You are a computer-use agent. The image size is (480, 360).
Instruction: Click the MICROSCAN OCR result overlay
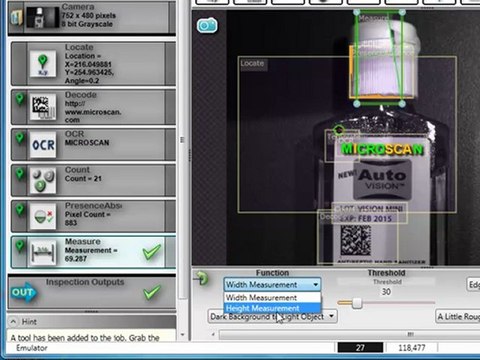pyautogui.click(x=382, y=149)
